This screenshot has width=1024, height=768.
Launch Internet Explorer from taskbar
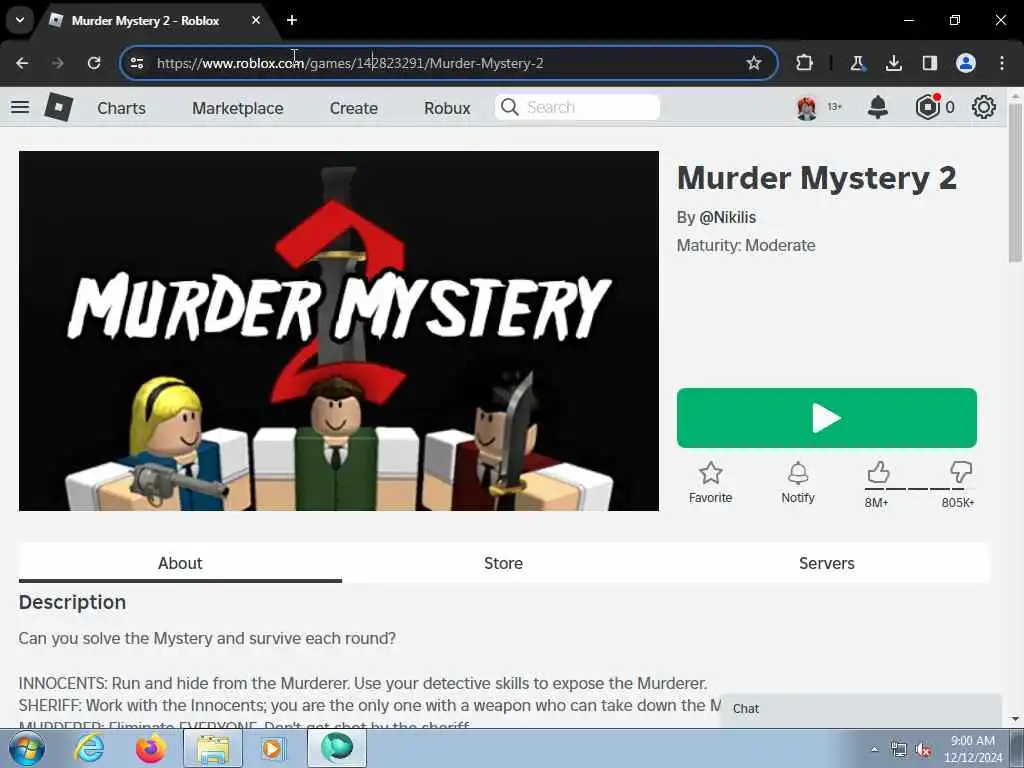pos(89,748)
